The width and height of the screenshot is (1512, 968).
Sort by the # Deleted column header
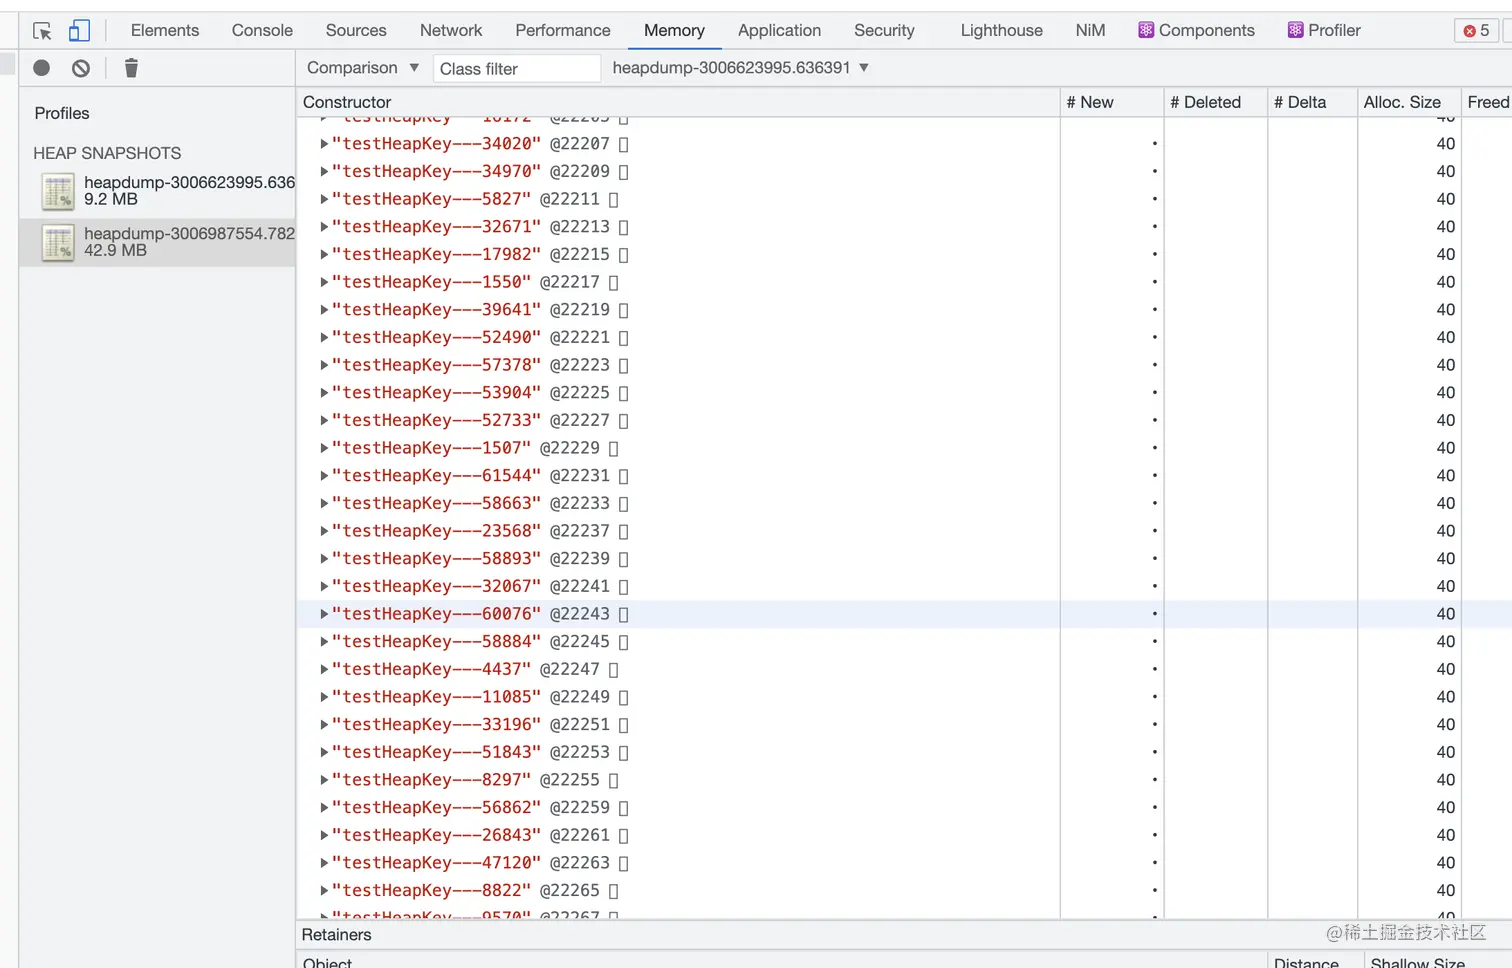1215,102
